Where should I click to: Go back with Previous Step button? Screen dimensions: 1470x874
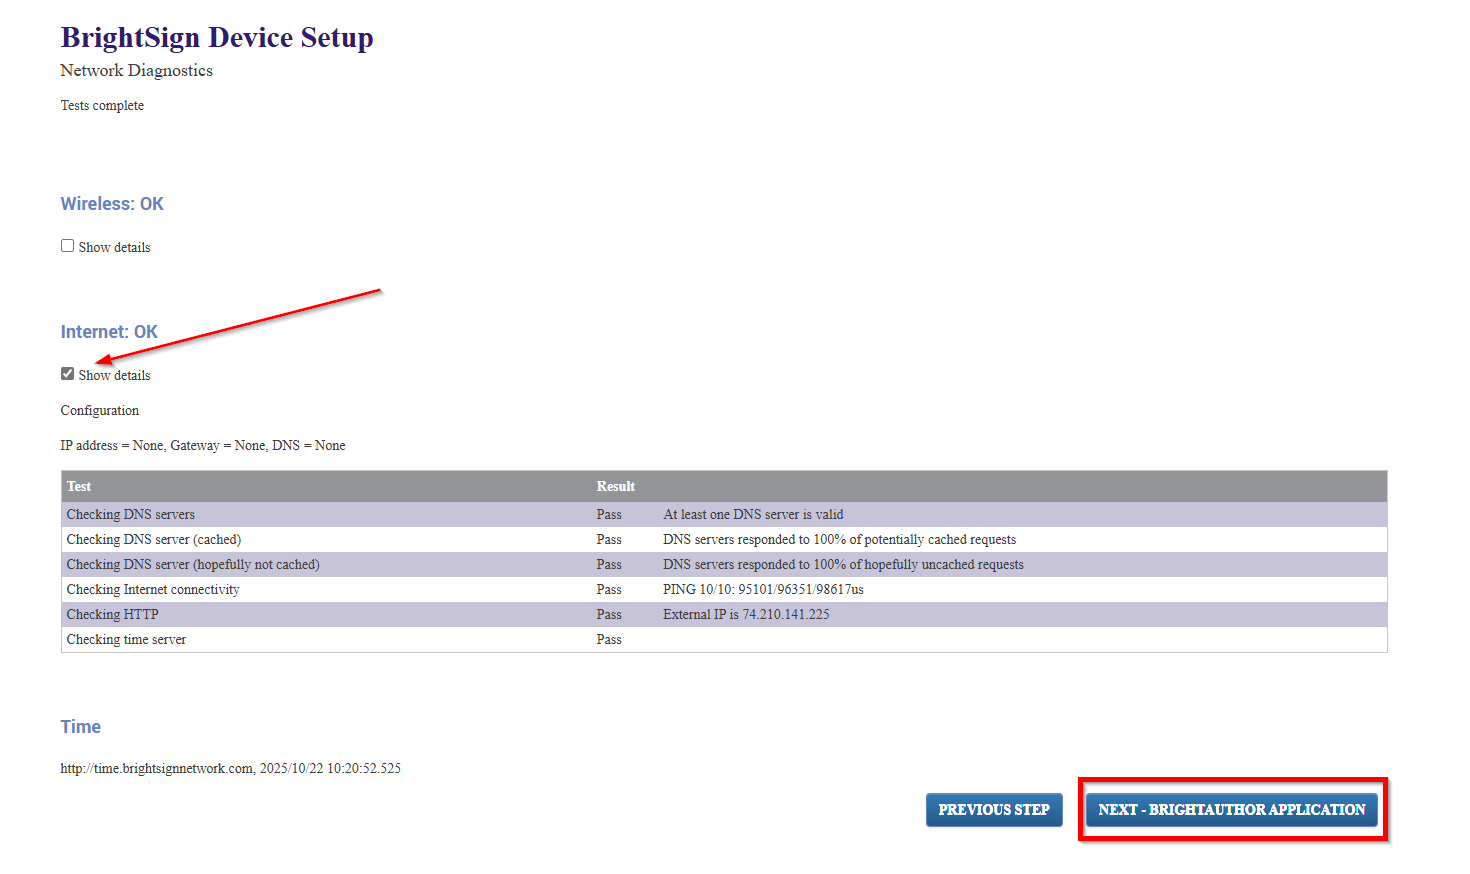[x=993, y=810]
